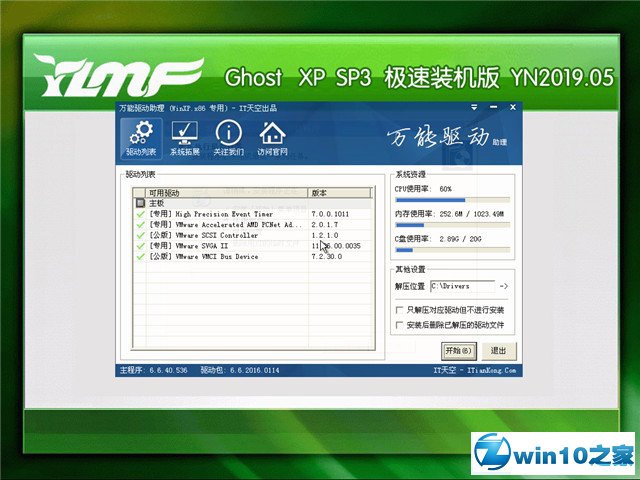Open the ITianKong.Com link in status bar
640x480 pixels.
491,370
